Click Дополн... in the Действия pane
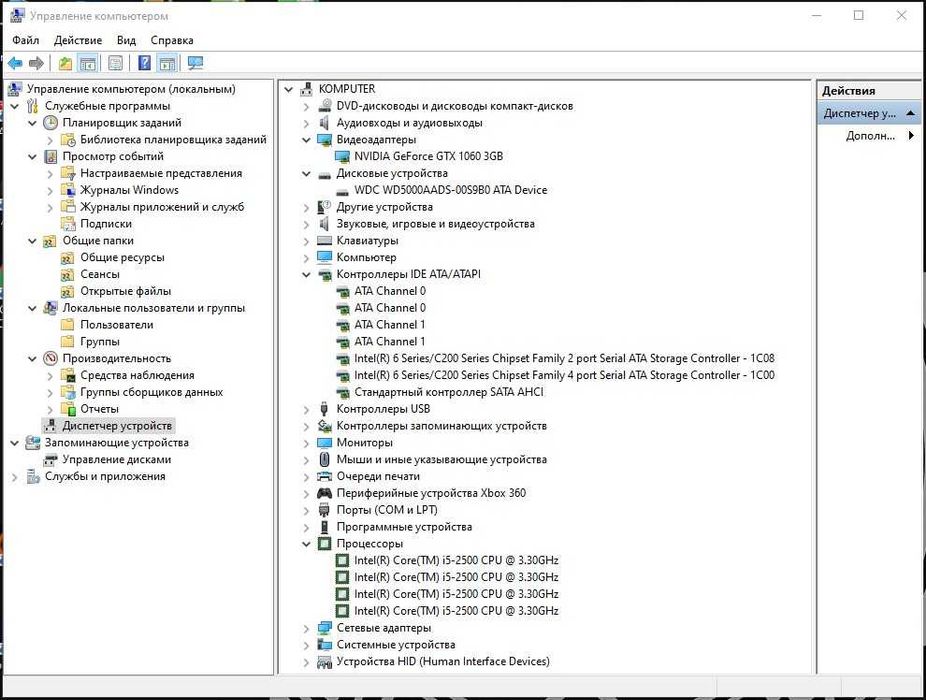926x700 pixels. 870,136
